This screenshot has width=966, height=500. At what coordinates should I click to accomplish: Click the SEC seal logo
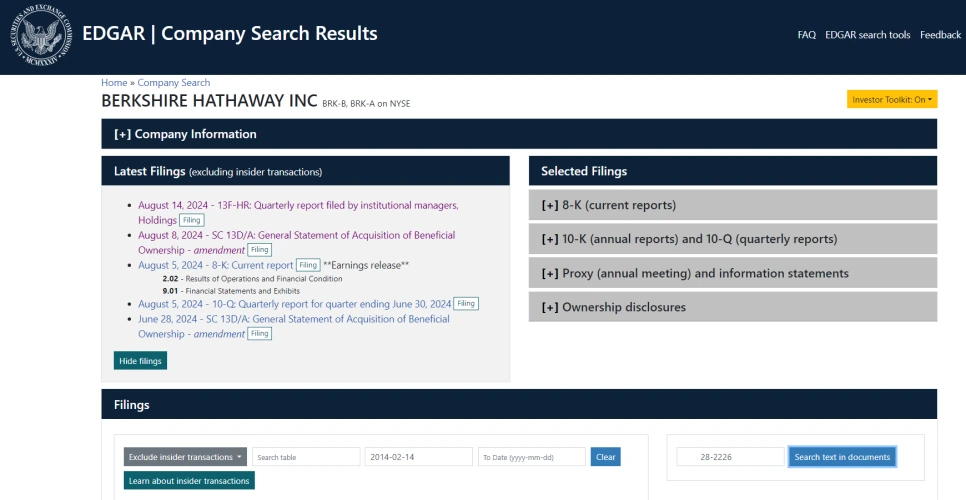41,36
